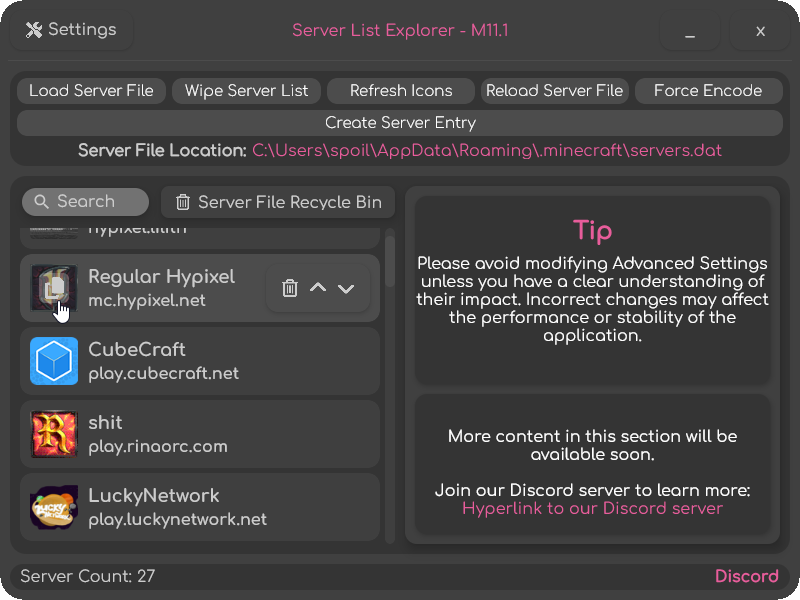Click Force Encode
Image resolution: width=800 pixels, height=600 pixels.
tap(708, 91)
